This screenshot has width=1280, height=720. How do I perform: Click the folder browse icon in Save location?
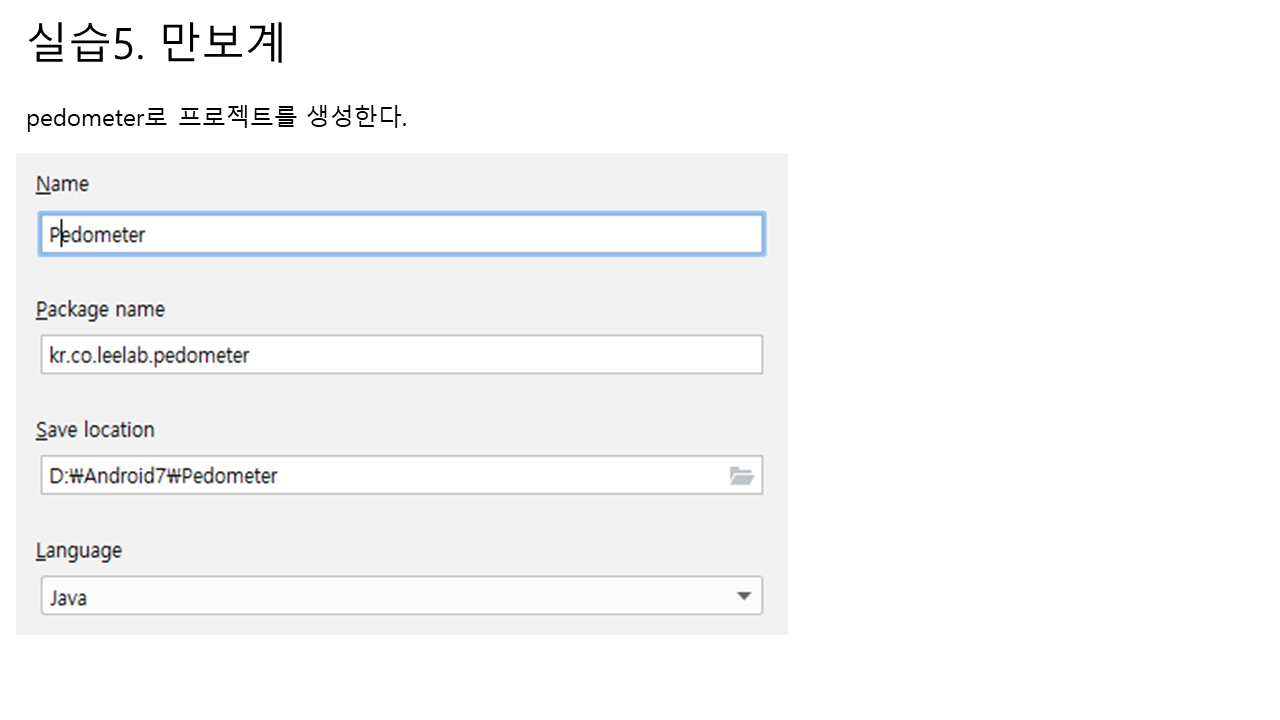pos(741,476)
